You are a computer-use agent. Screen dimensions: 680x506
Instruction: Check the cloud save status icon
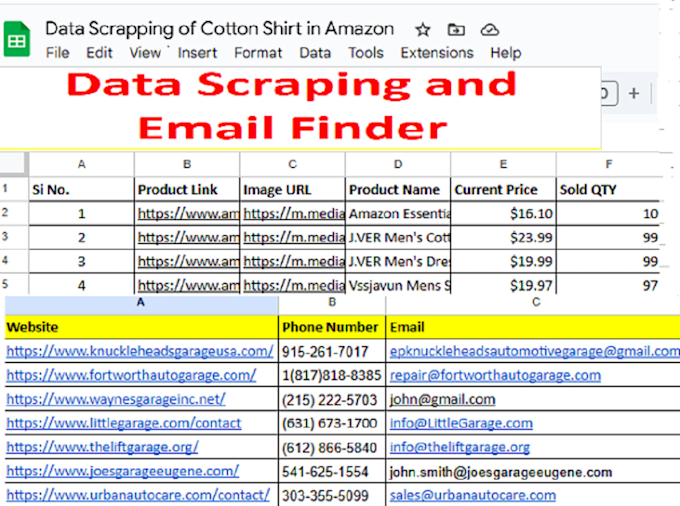pyautogui.click(x=490, y=30)
